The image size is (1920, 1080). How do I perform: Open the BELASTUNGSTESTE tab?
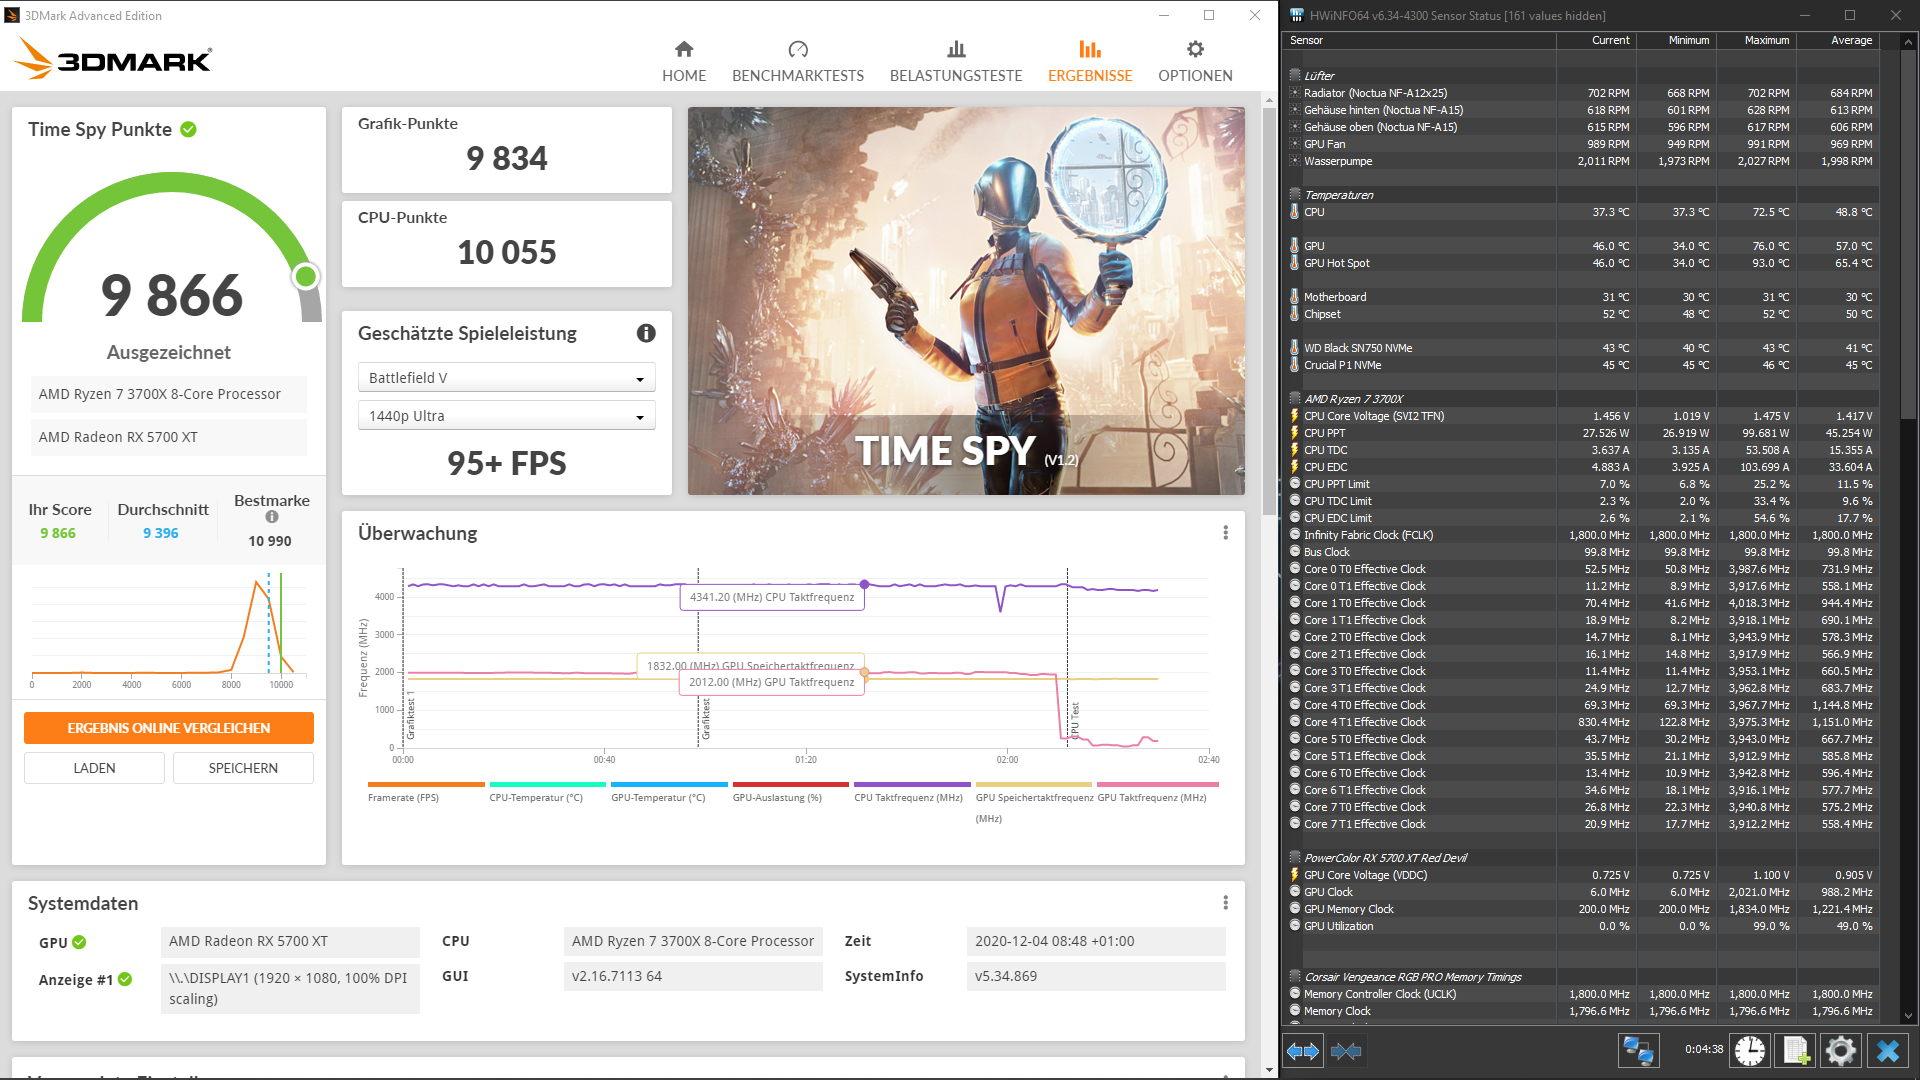955,61
